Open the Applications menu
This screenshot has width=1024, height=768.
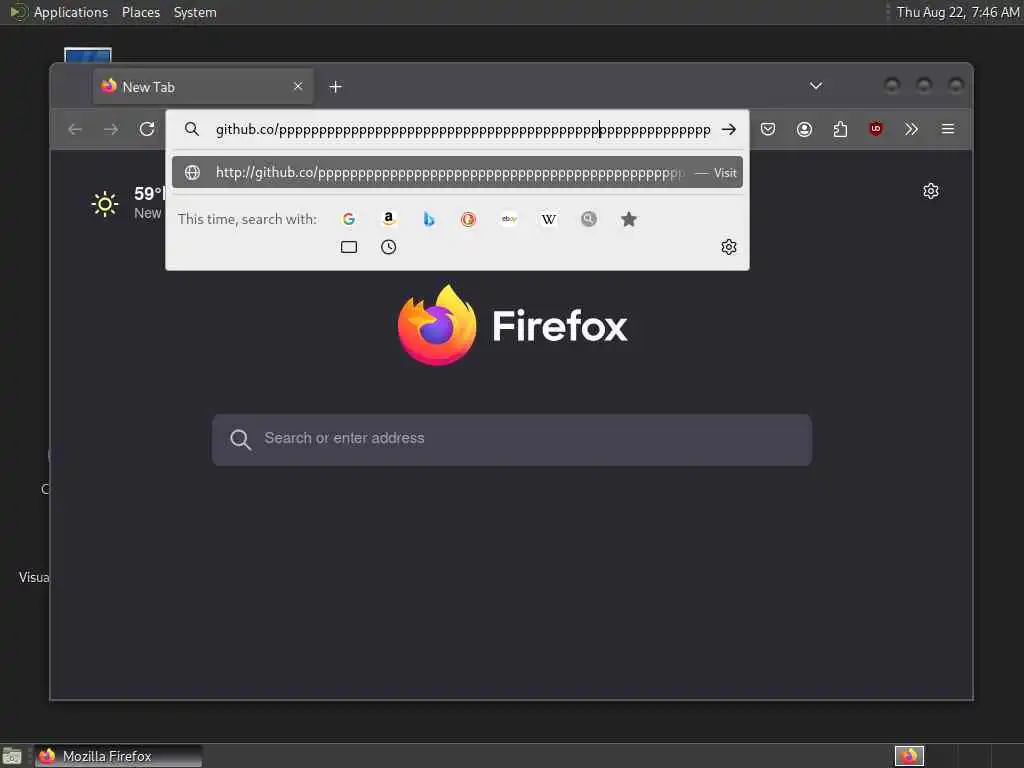(71, 12)
